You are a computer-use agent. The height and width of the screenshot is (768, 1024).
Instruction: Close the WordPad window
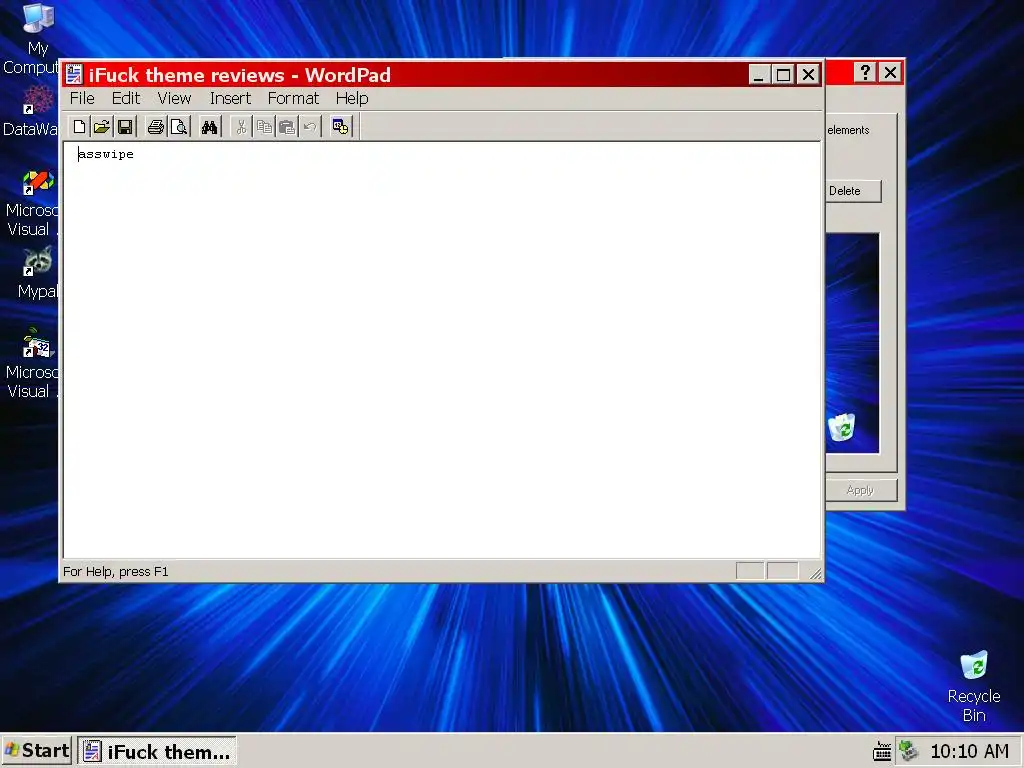click(808, 74)
